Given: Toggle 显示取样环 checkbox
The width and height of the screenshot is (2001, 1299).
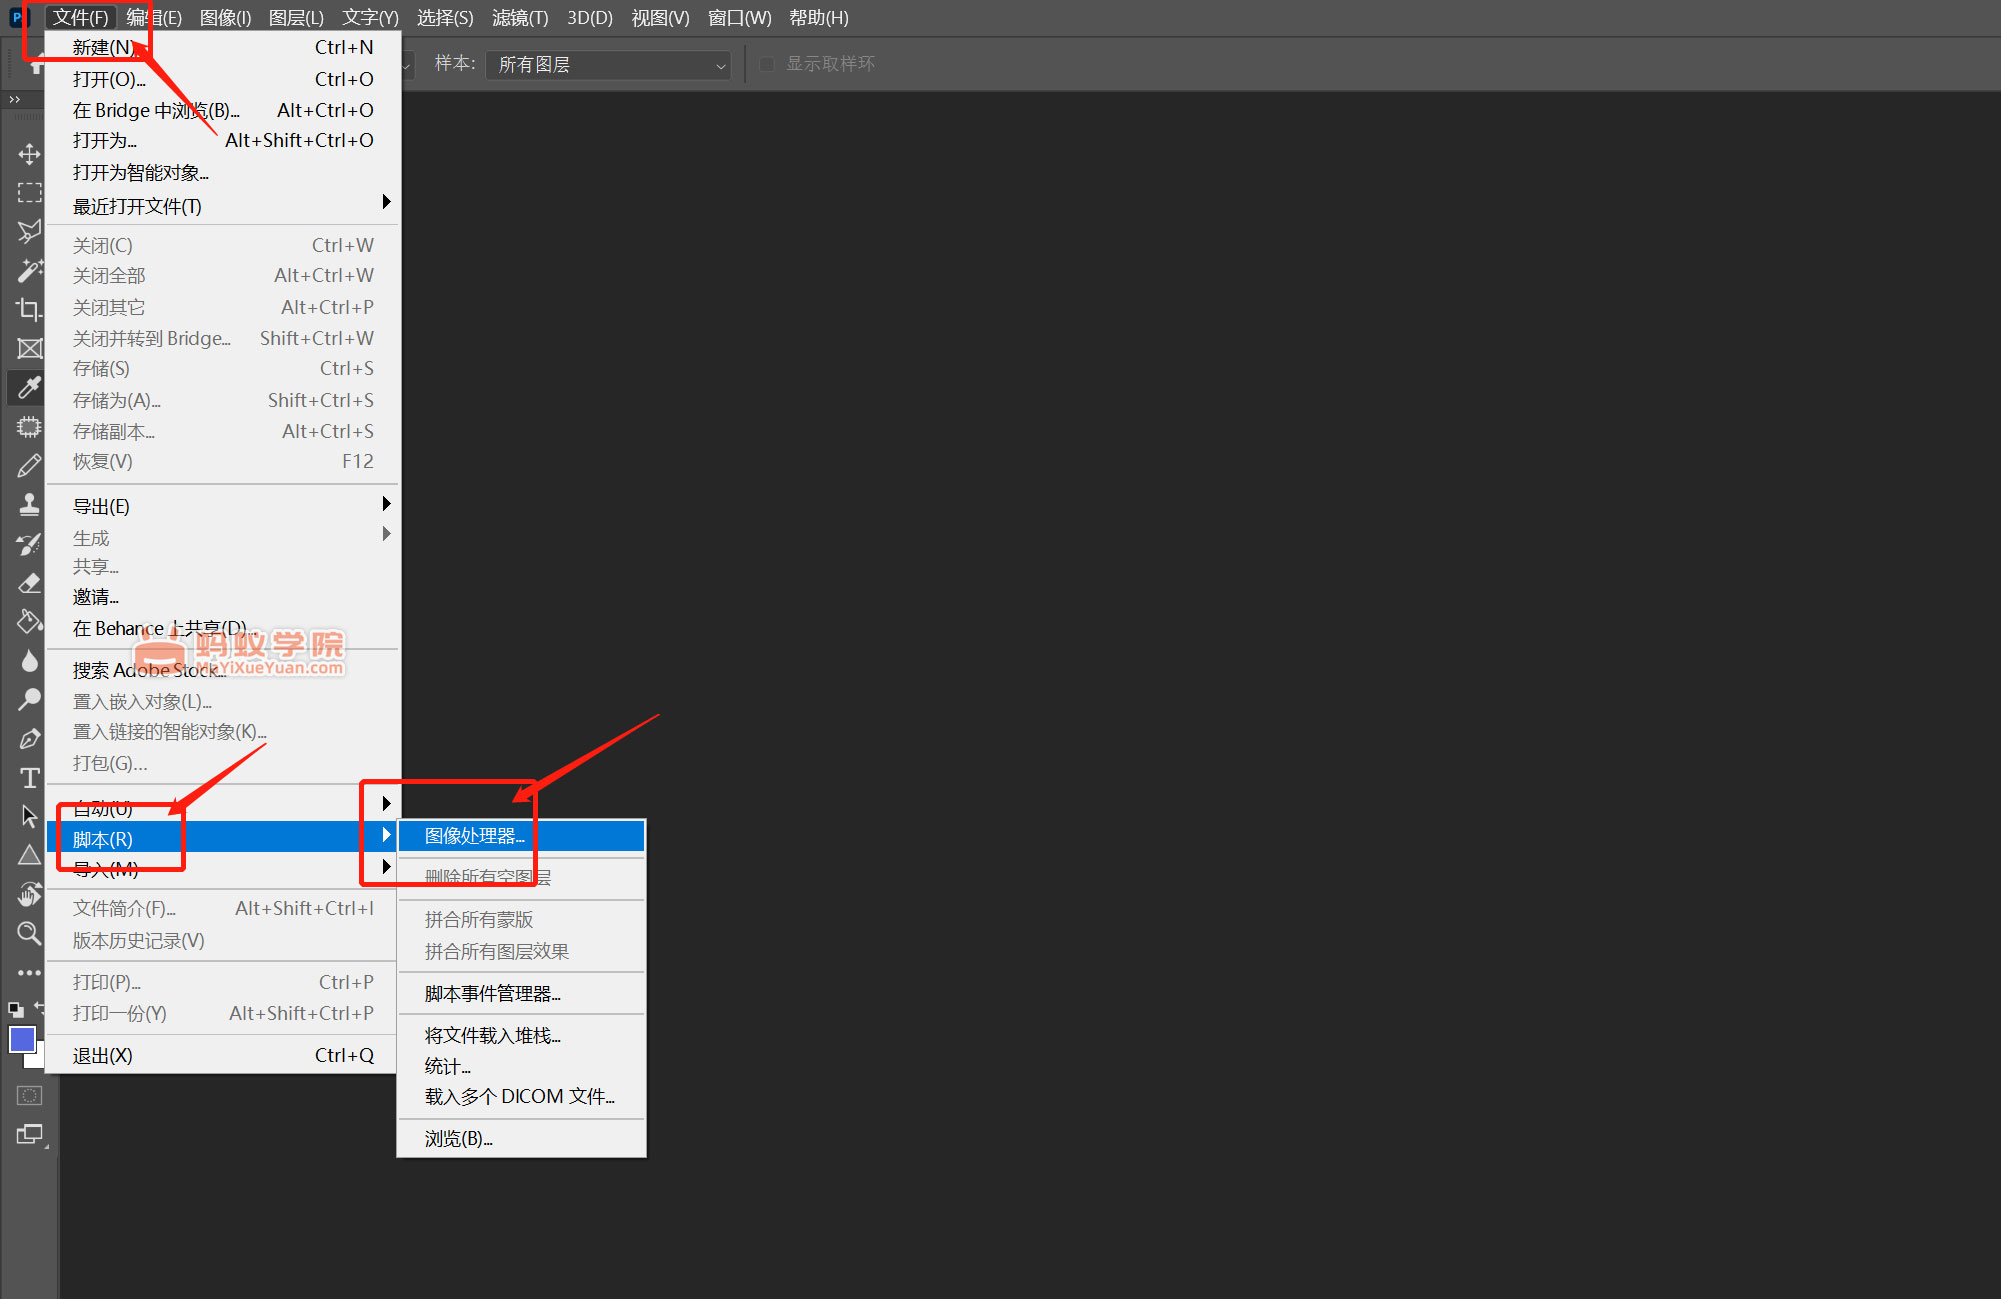Looking at the screenshot, I should coord(767,64).
